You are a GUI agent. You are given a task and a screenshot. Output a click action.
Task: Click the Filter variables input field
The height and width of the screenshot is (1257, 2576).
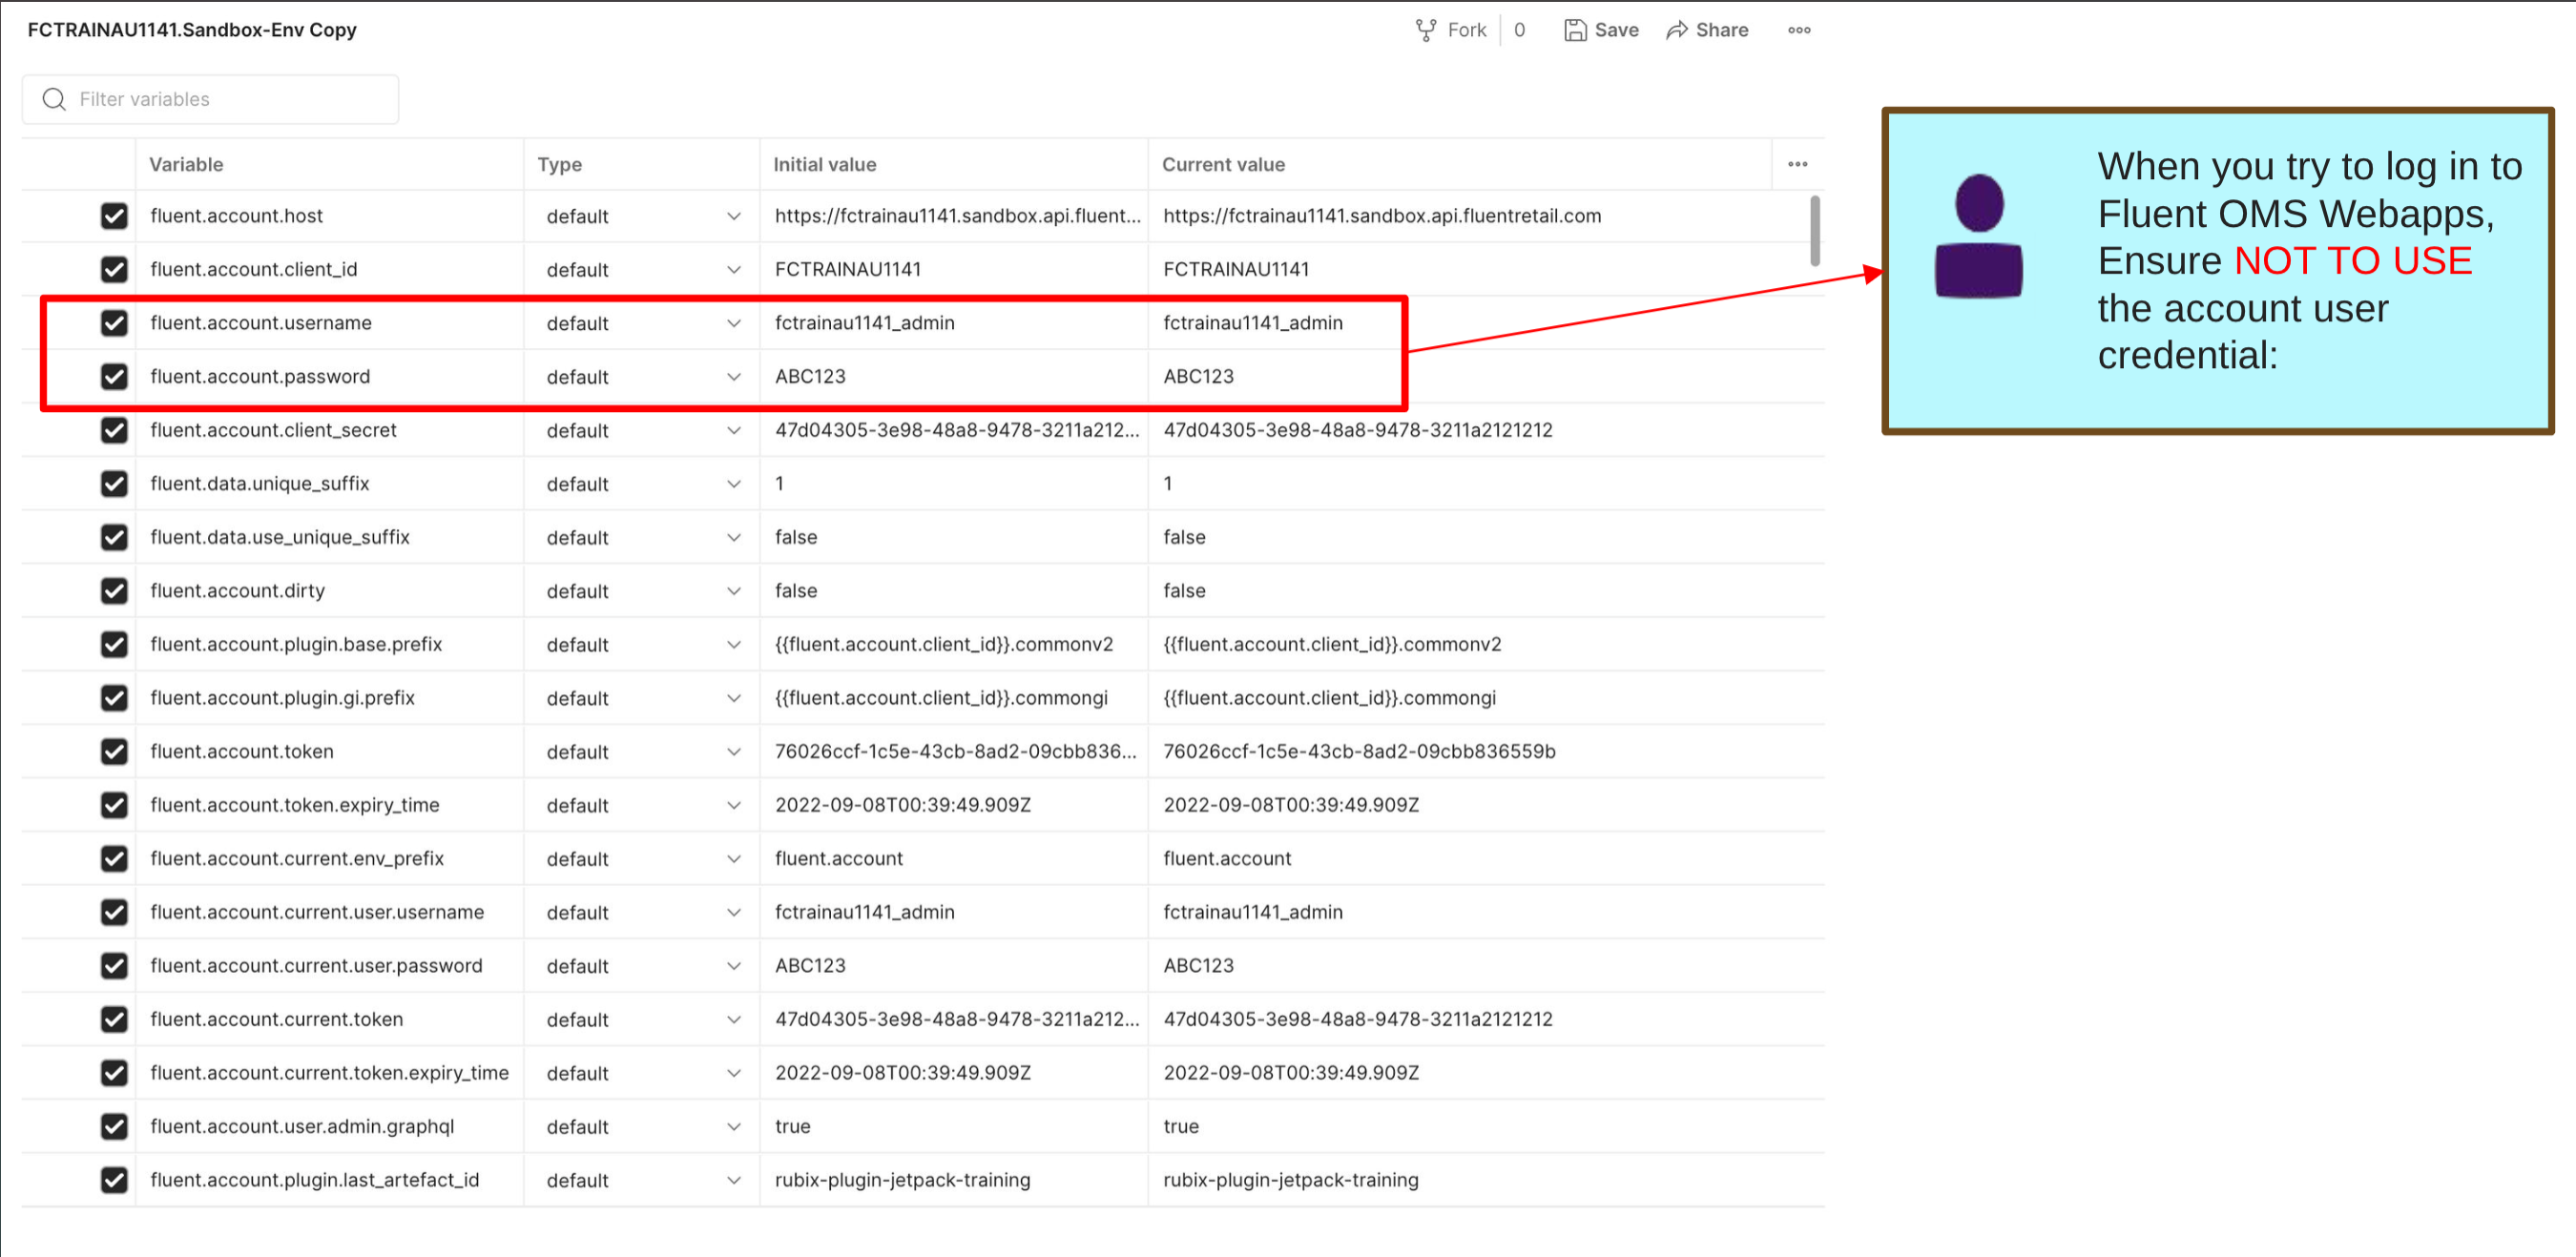click(230, 99)
